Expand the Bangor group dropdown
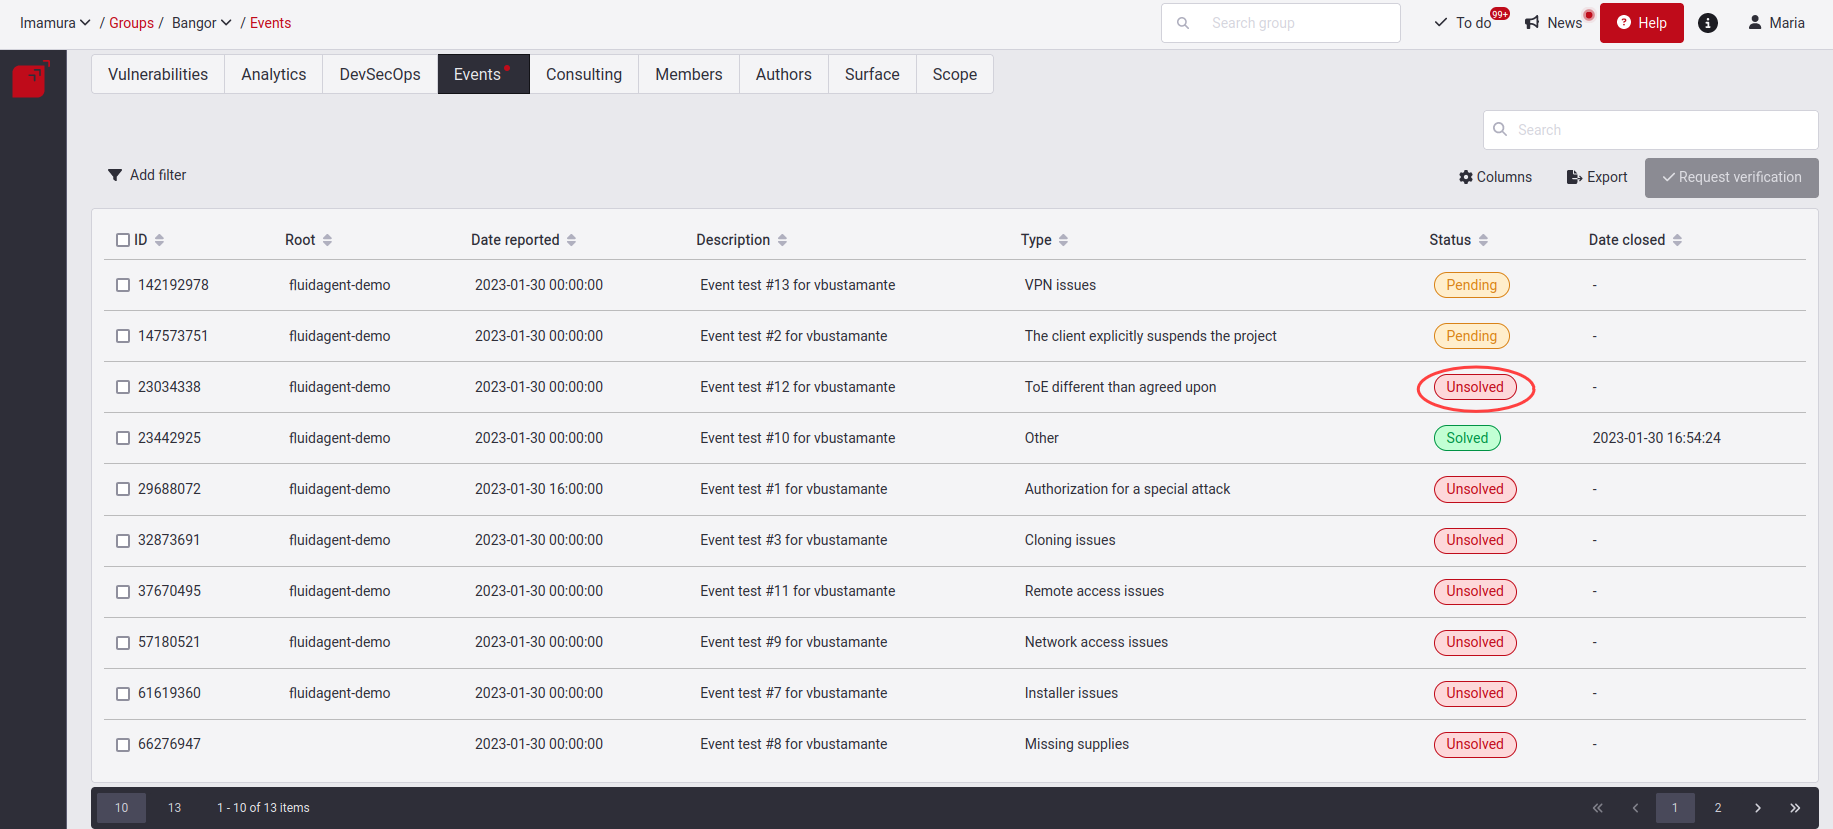The width and height of the screenshot is (1833, 829). [202, 23]
